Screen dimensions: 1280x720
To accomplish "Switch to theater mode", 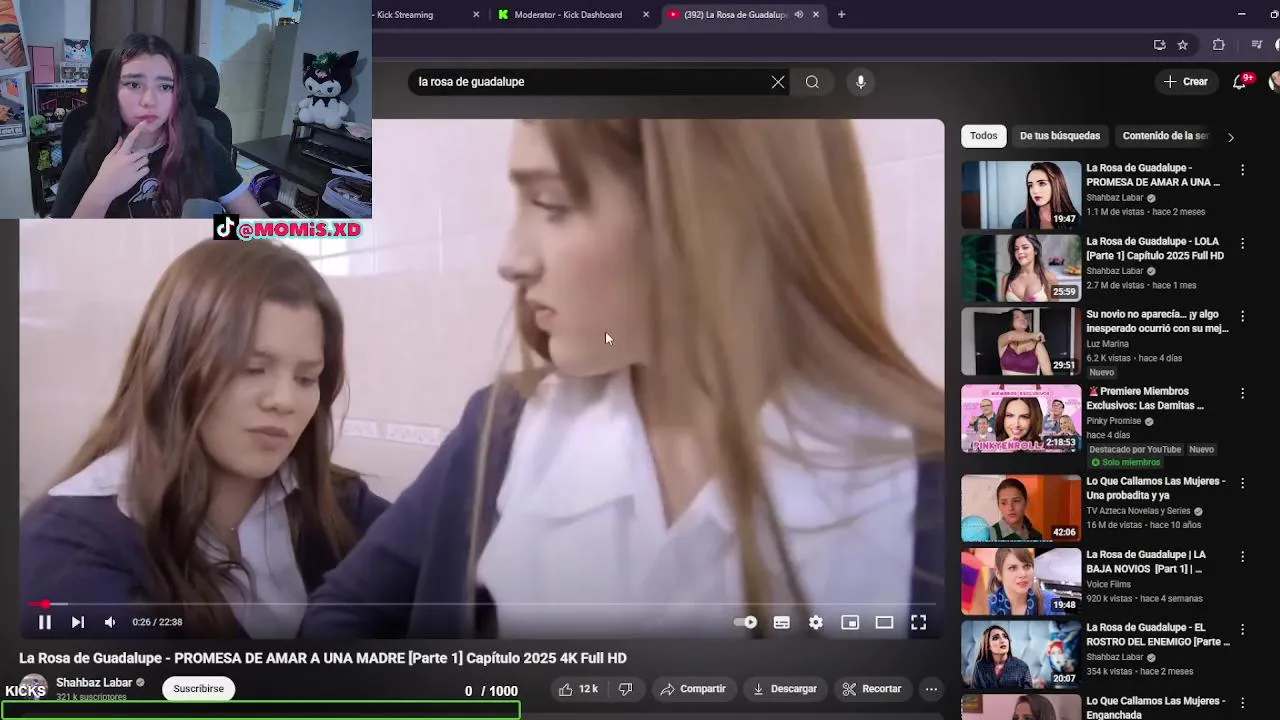I will pos(884,622).
